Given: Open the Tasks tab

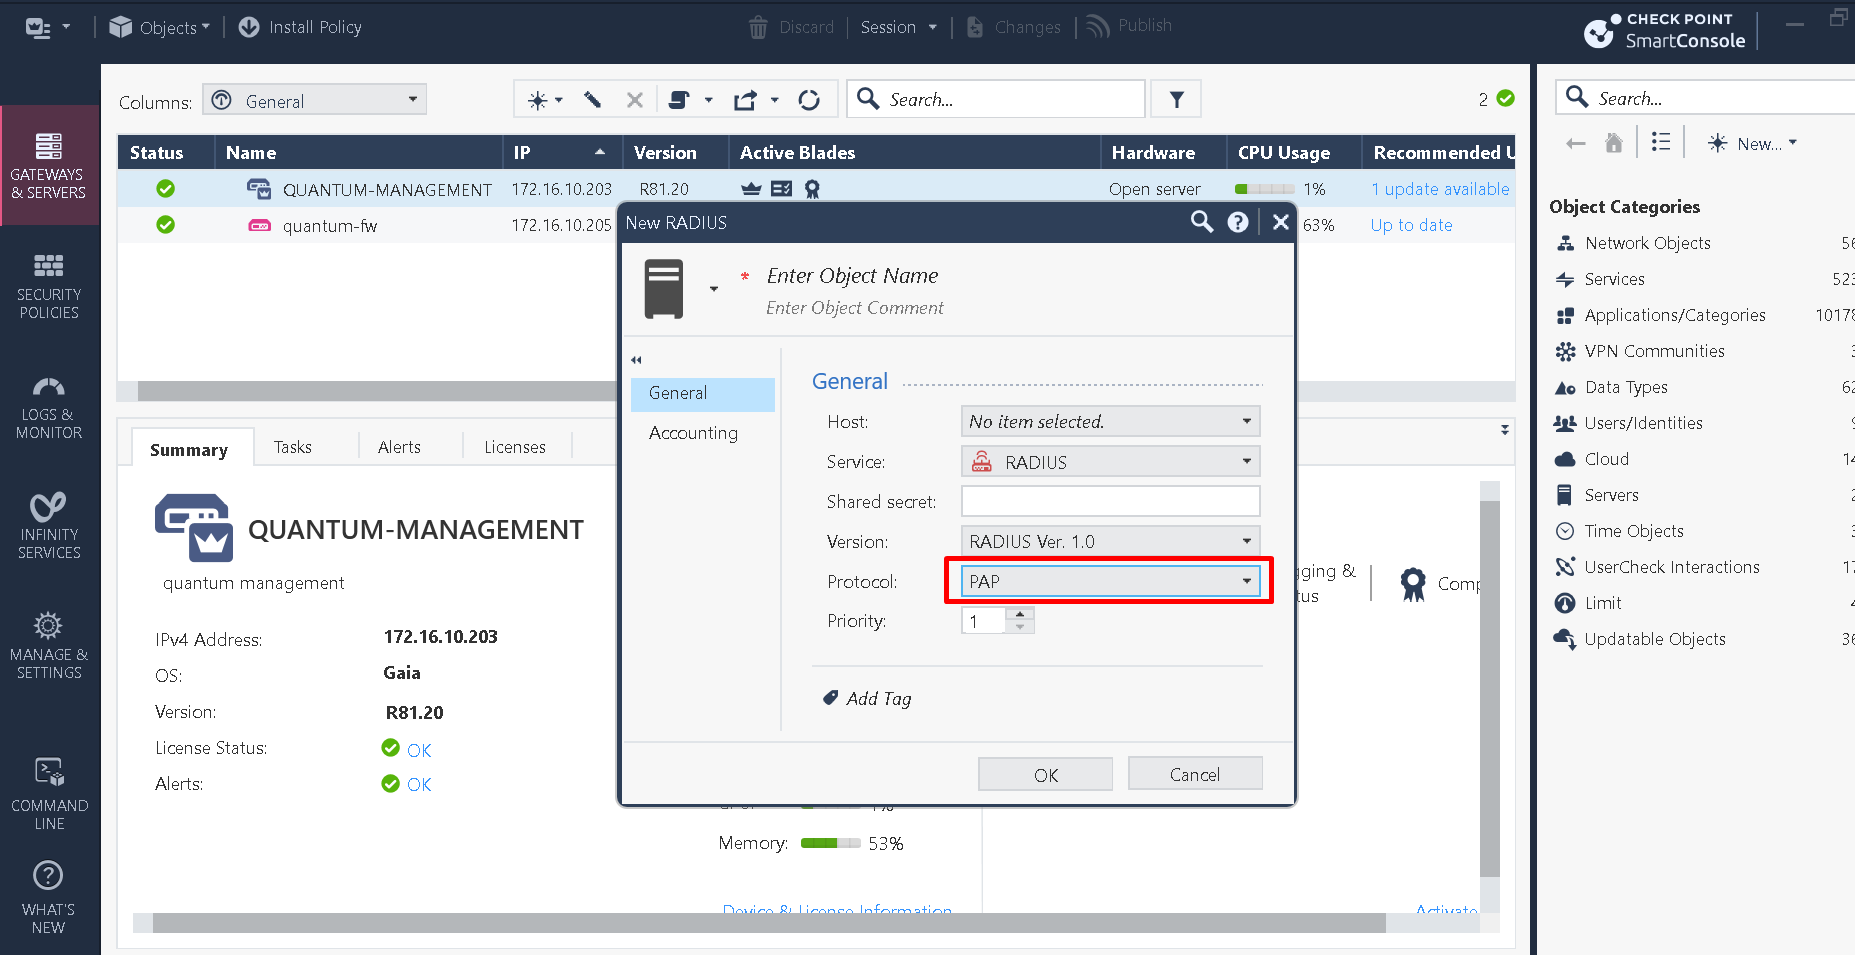Looking at the screenshot, I should tap(292, 446).
